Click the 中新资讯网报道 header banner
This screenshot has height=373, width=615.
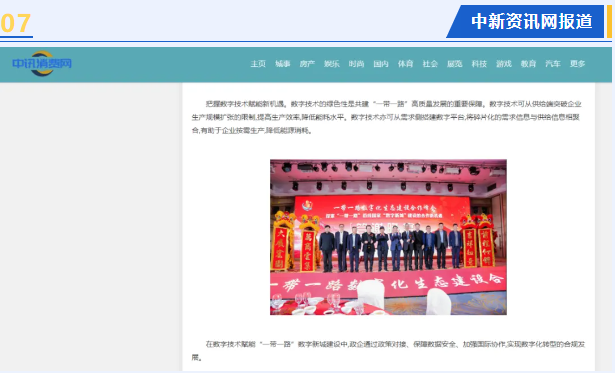526,22
